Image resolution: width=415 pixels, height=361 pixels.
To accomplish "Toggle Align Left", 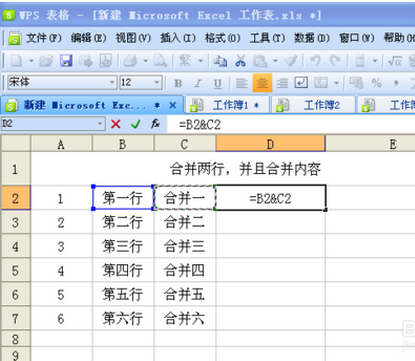I will 242,83.
